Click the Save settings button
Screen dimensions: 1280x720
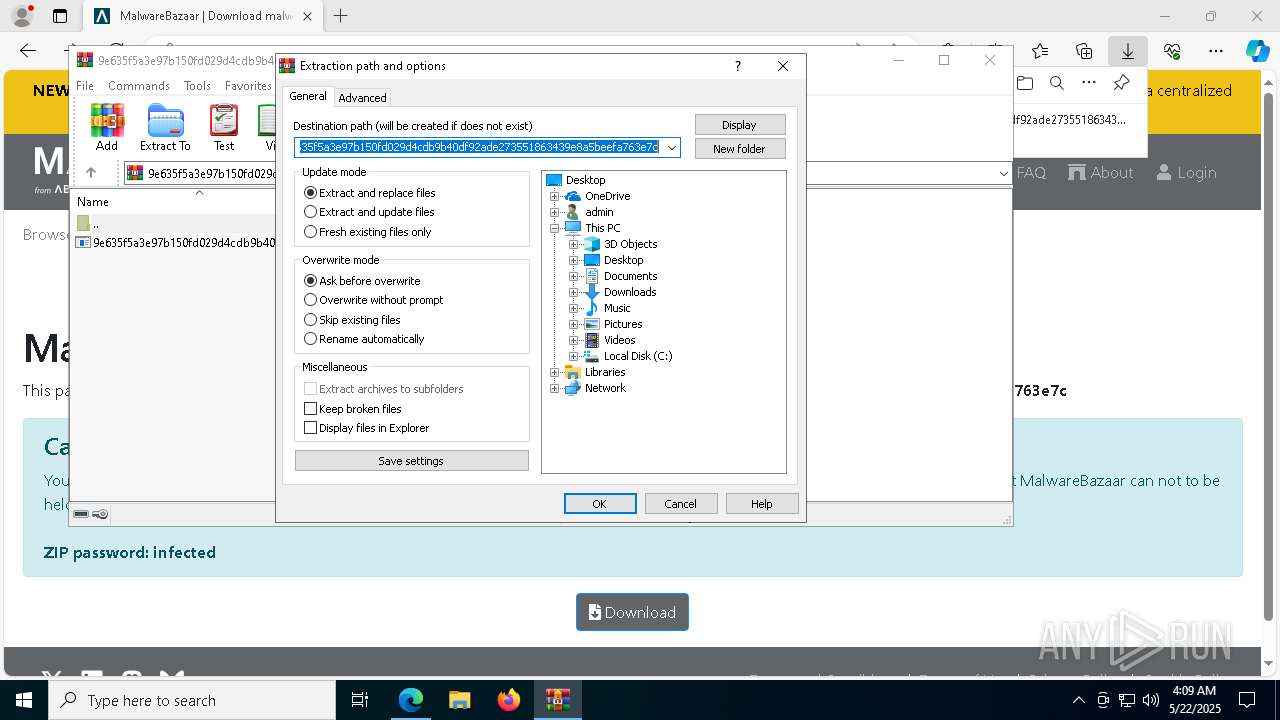411,461
